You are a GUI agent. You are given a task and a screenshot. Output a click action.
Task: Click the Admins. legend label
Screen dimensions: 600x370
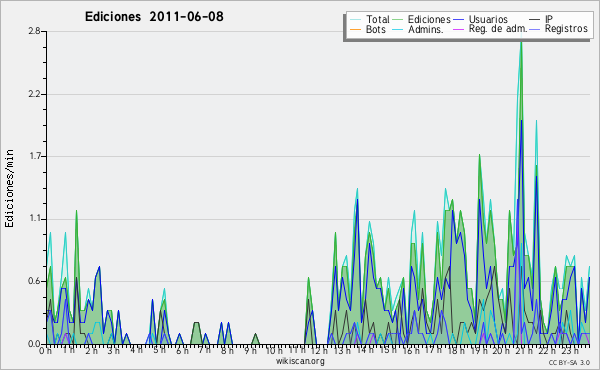pyautogui.click(x=426, y=29)
